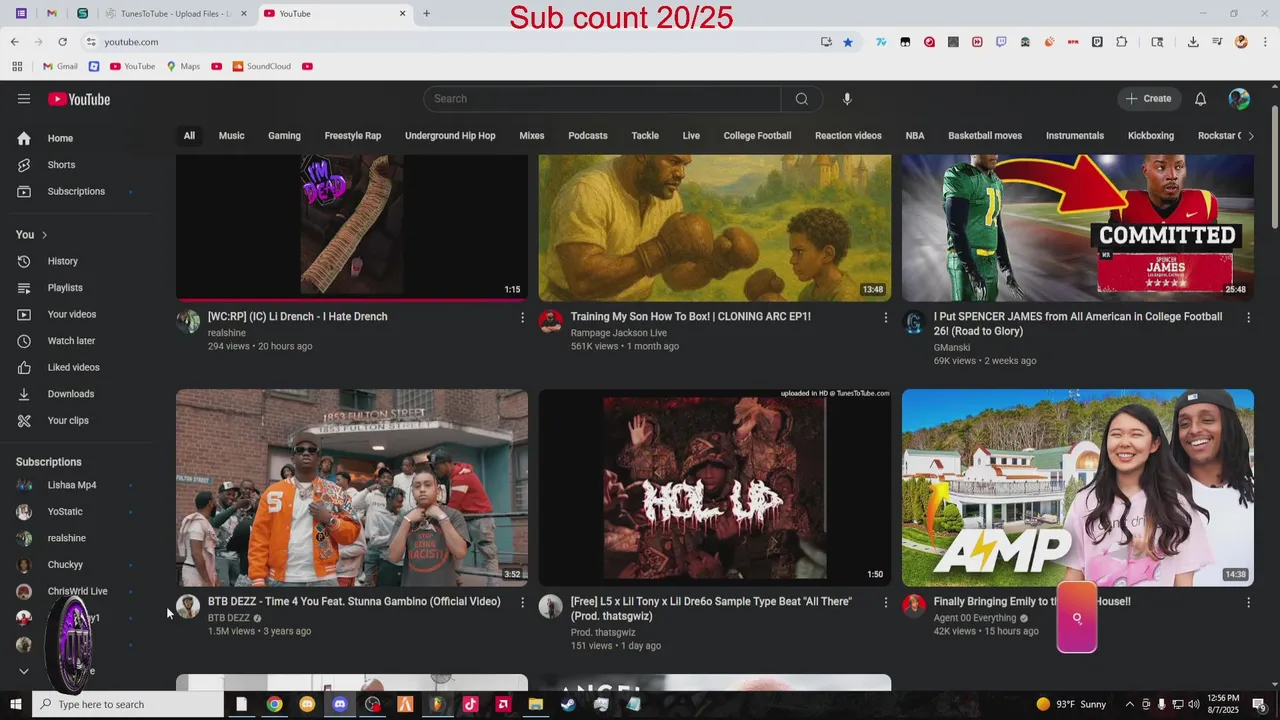This screenshot has width=1280, height=720.
Task: Open Subscriptions in the sidebar
Action: (x=76, y=191)
